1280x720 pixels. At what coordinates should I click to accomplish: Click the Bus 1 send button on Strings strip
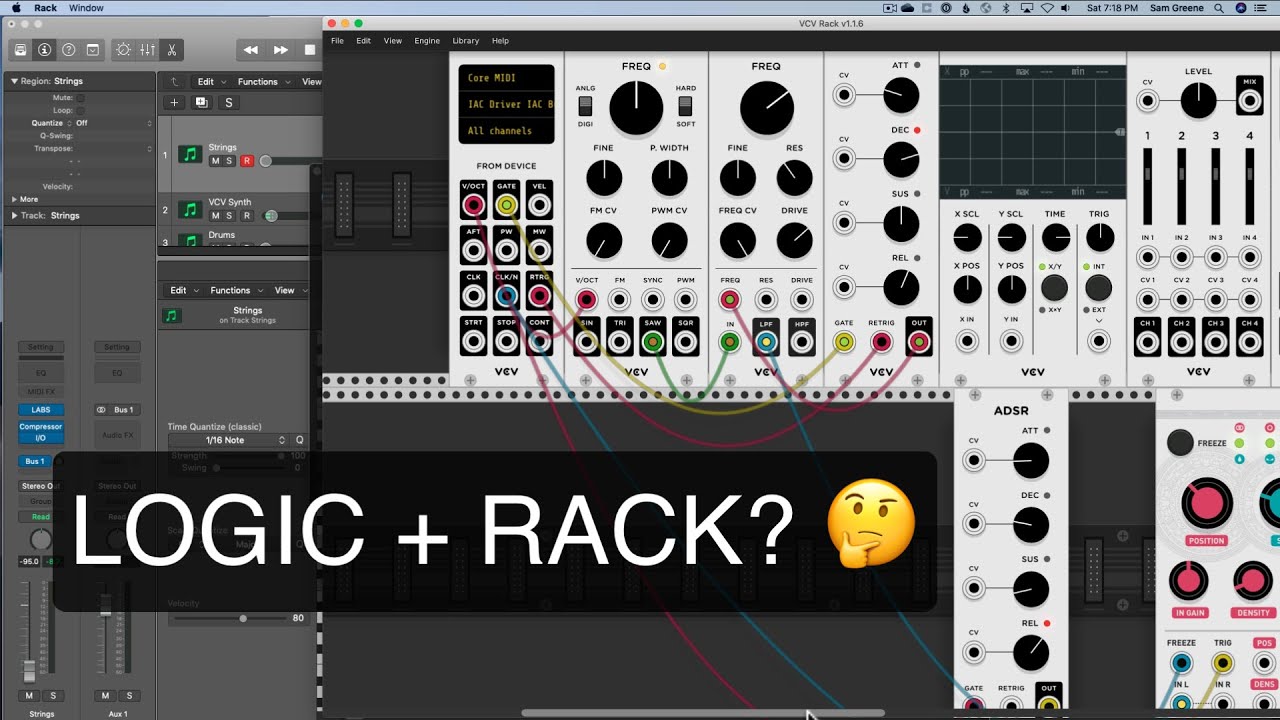[36, 461]
